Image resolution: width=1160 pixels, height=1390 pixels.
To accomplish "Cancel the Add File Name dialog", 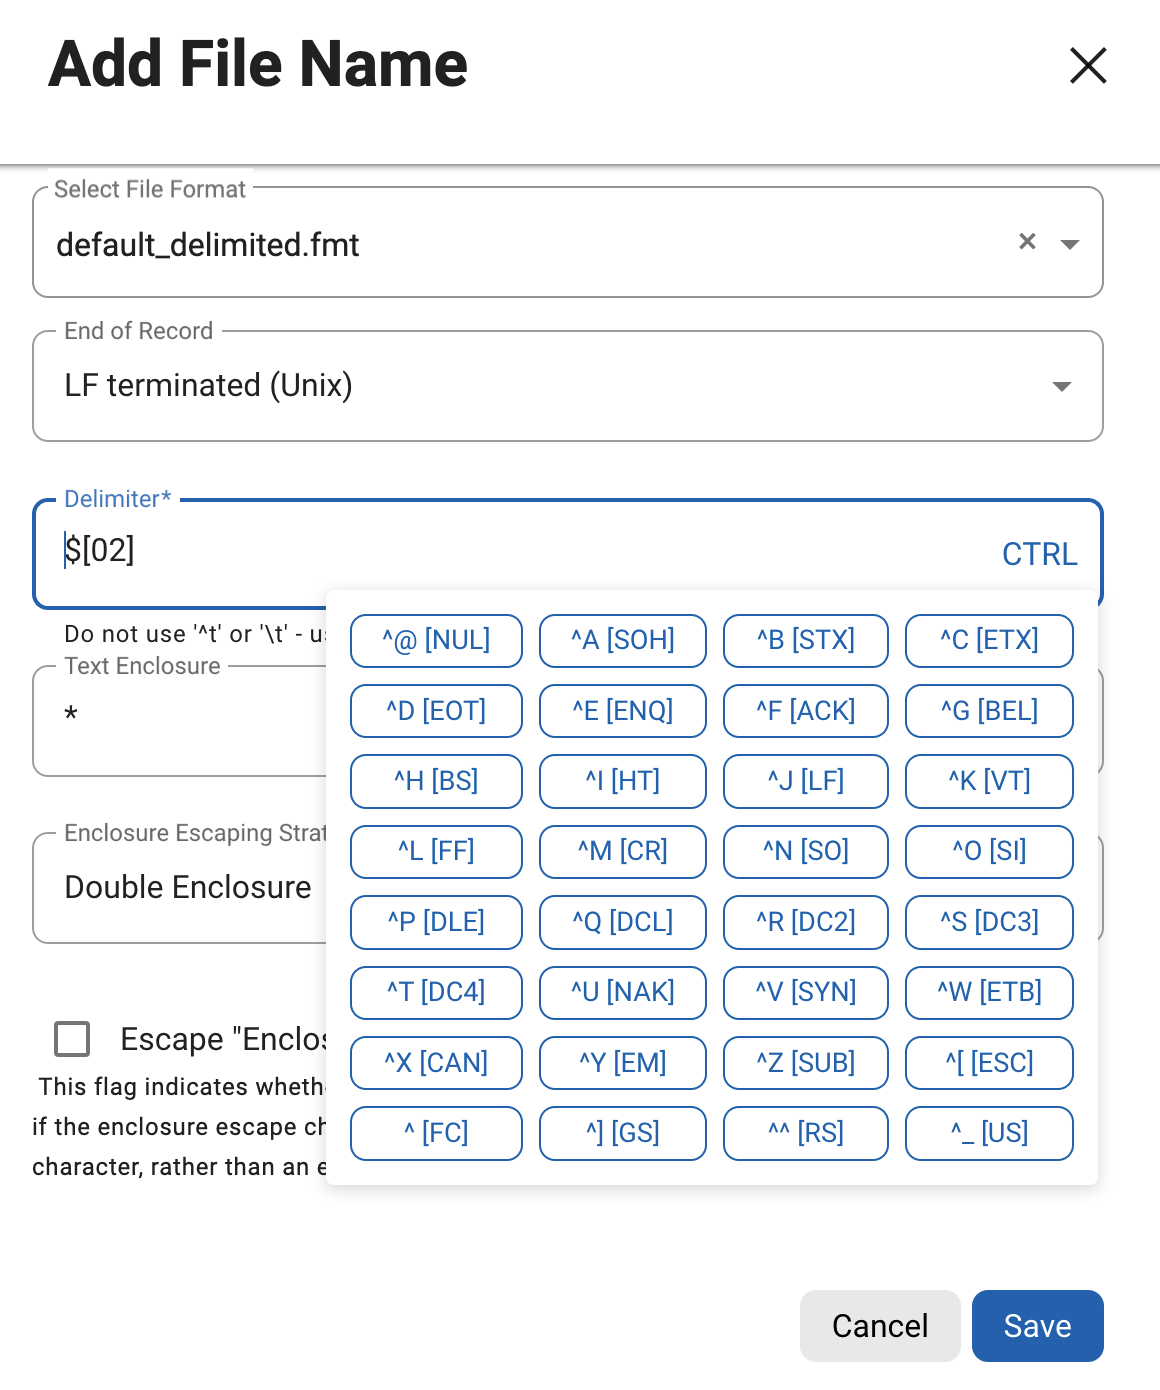I will [879, 1325].
